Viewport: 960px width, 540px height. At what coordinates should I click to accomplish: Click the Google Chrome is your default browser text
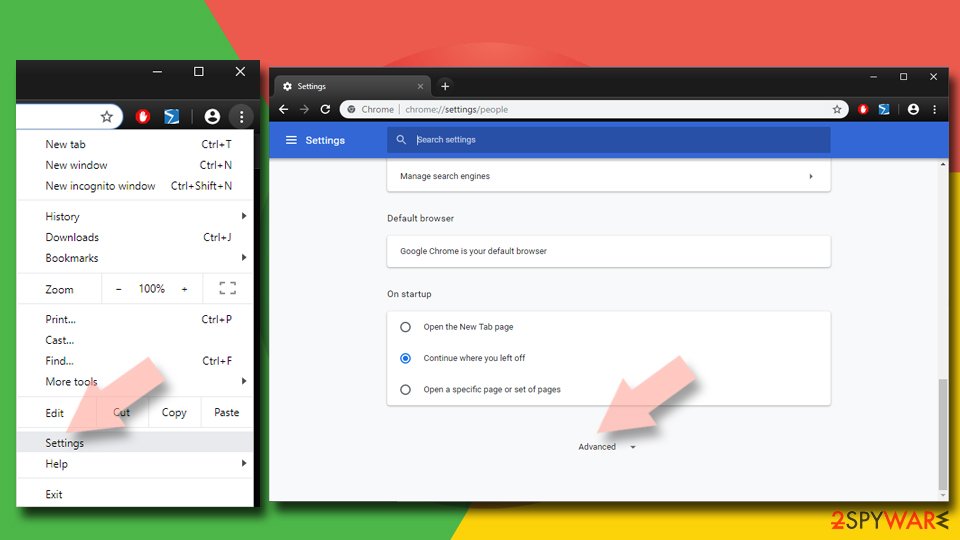click(x=473, y=251)
